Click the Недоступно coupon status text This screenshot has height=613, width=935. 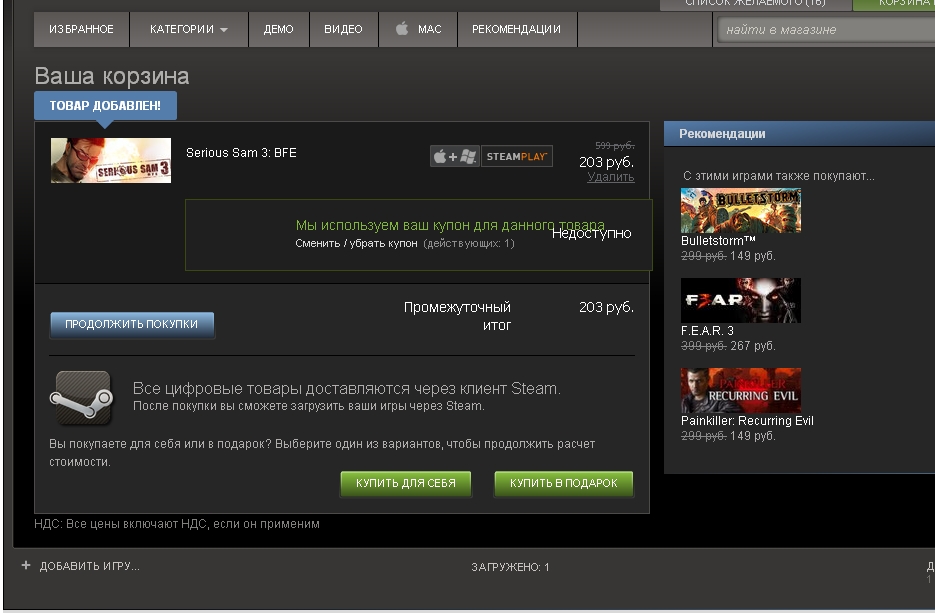[x=592, y=233]
